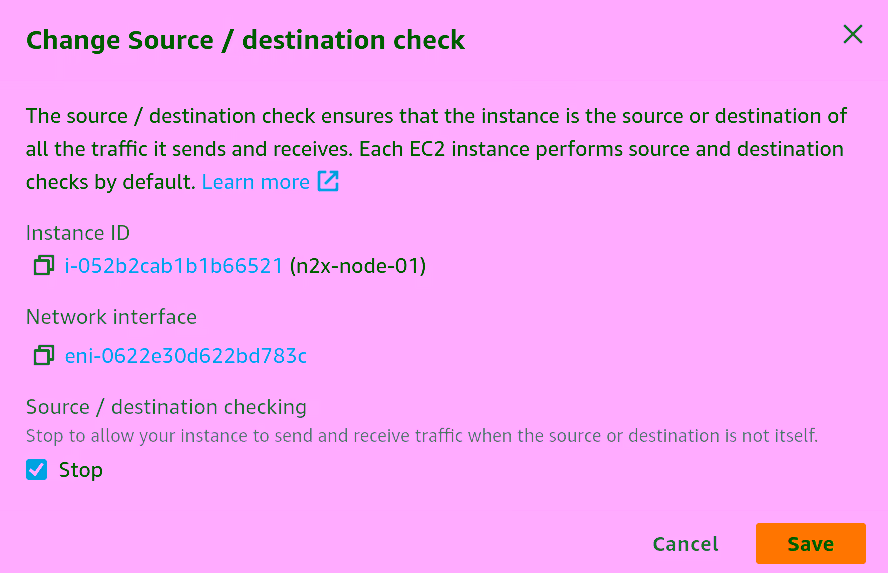Click the Source / destination checking label

point(166,407)
